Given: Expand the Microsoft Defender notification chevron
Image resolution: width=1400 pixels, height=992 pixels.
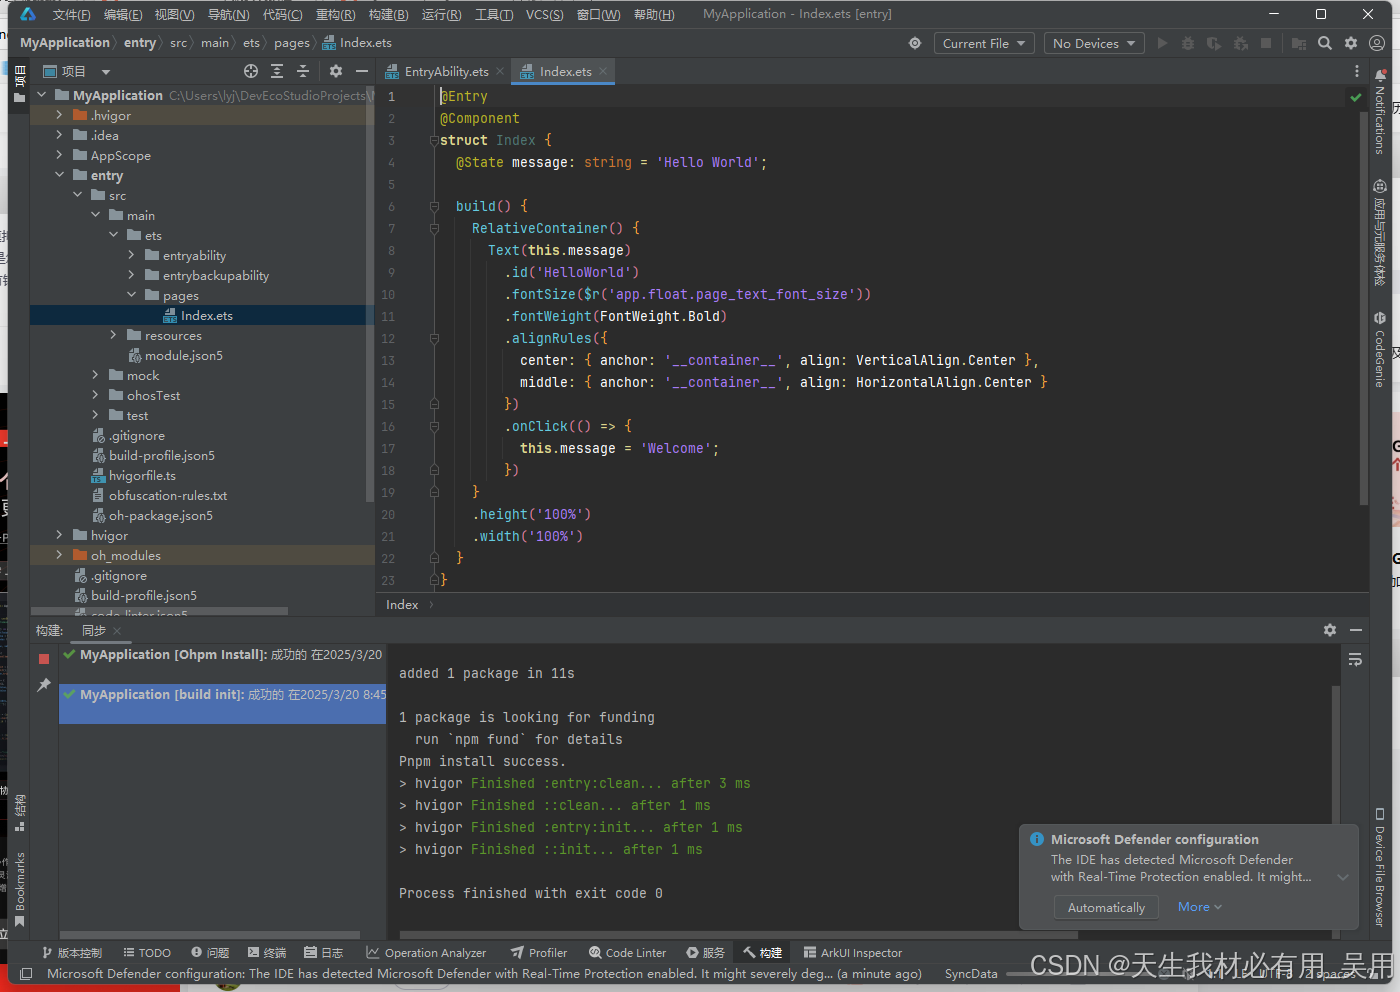Looking at the screenshot, I should tap(1343, 877).
